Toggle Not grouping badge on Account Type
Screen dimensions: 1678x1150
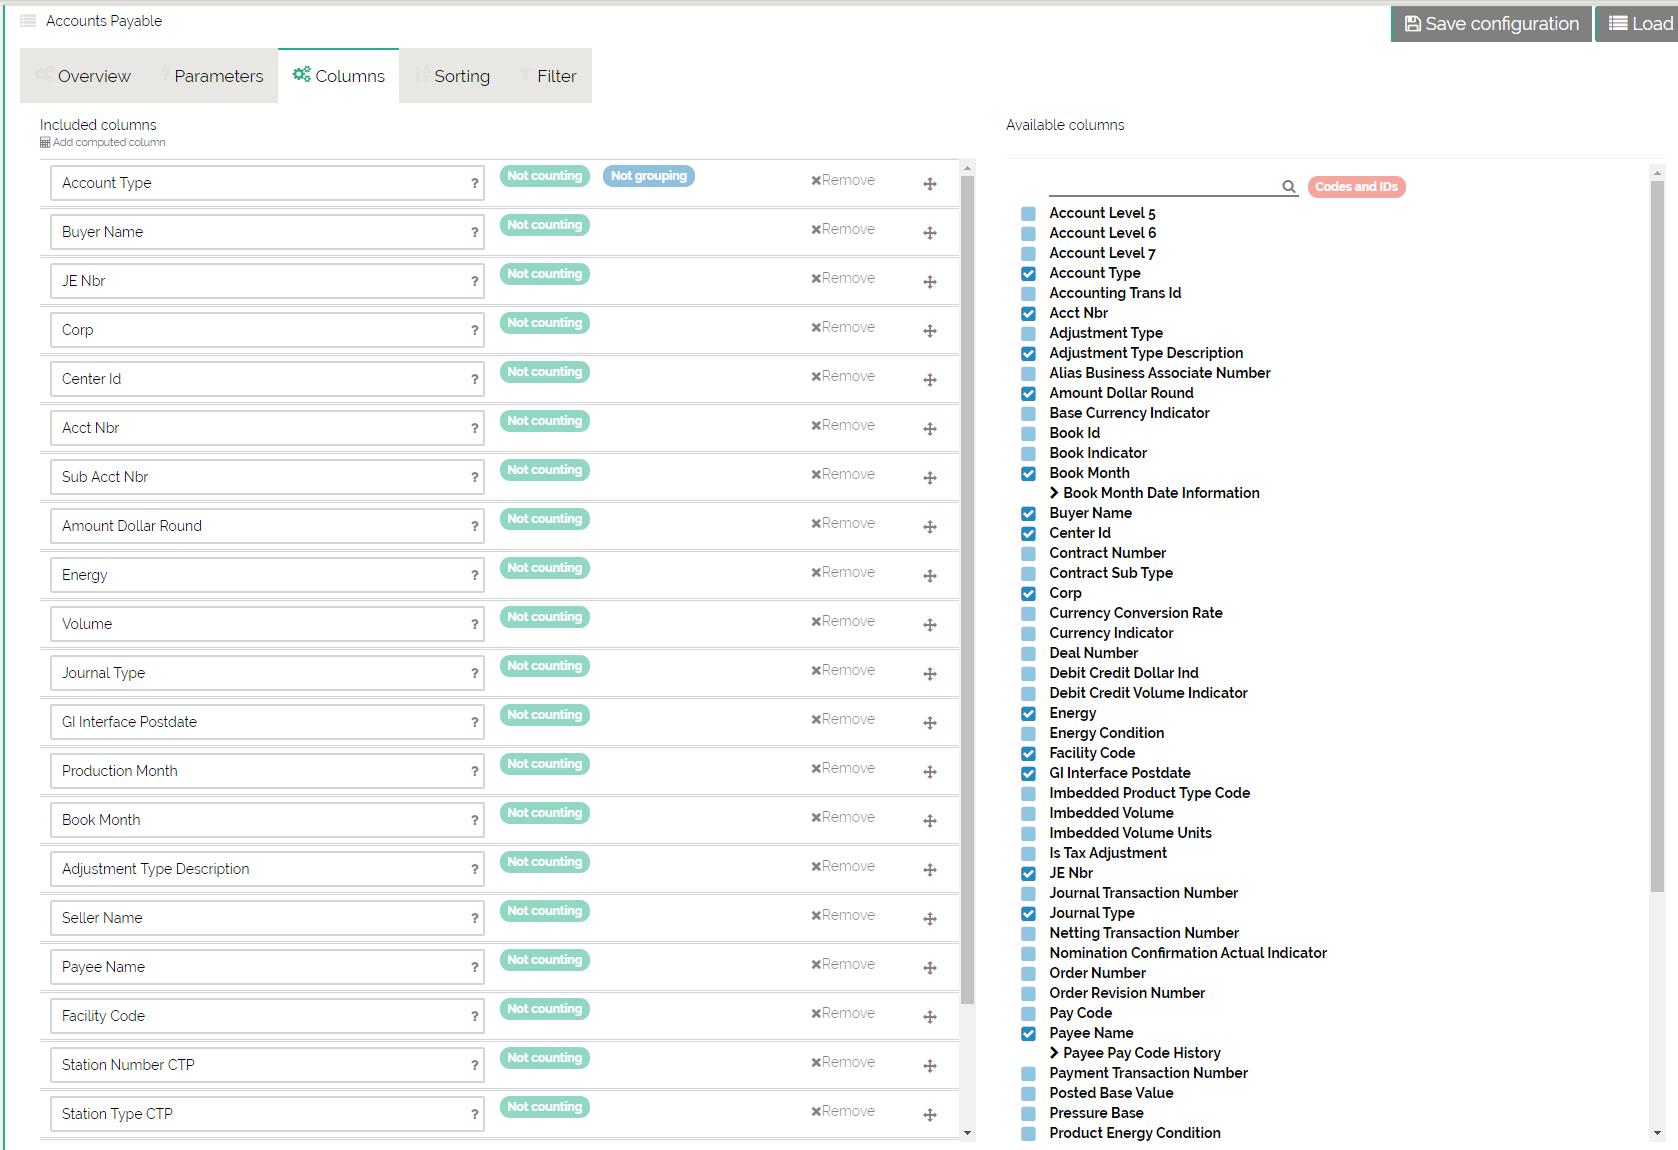[648, 176]
